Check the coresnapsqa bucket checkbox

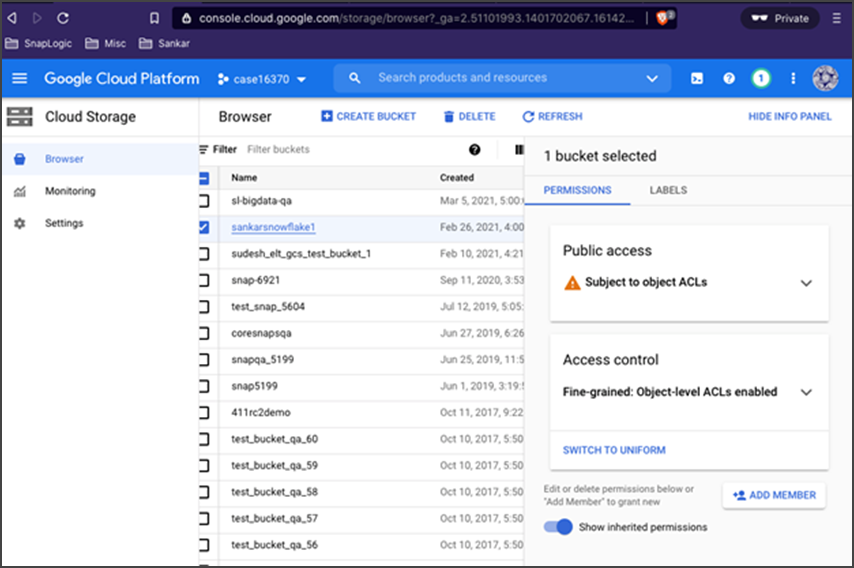pyautogui.click(x=204, y=333)
